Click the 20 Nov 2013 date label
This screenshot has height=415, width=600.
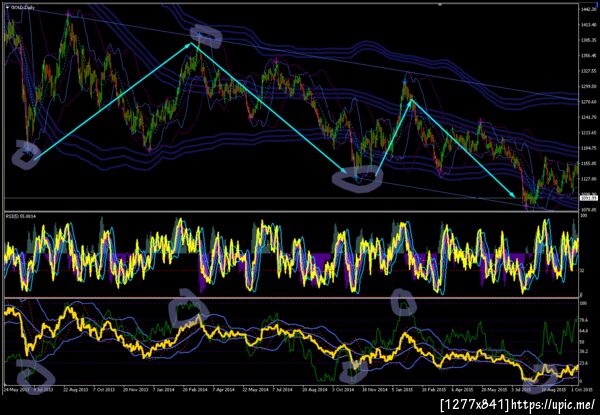(136, 389)
